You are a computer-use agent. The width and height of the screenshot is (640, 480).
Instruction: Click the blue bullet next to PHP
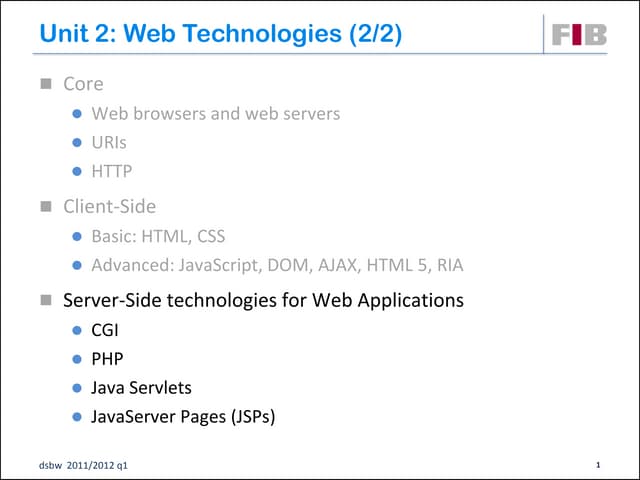(x=77, y=358)
